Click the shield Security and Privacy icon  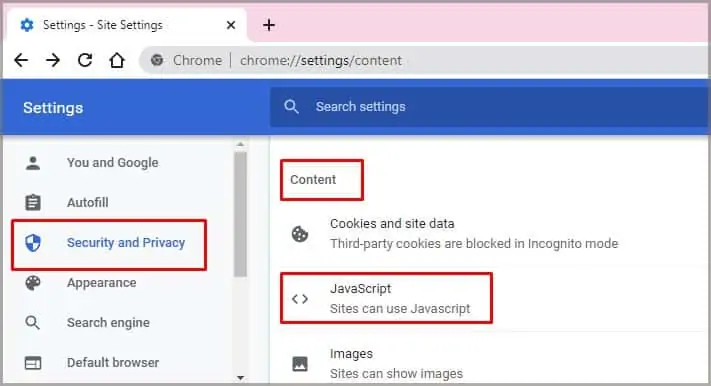pos(33,243)
